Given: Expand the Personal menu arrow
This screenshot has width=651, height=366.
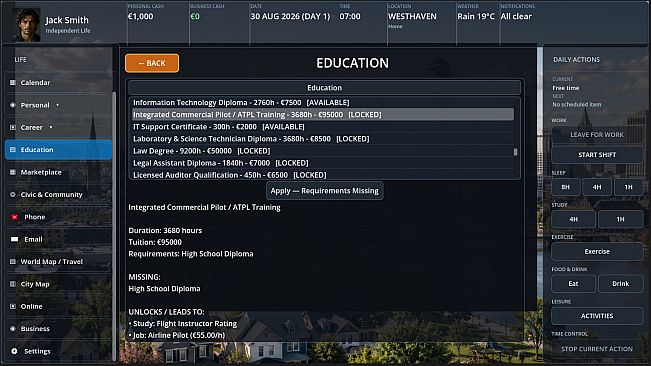Looking at the screenshot, I should pyautogui.click(x=57, y=105).
